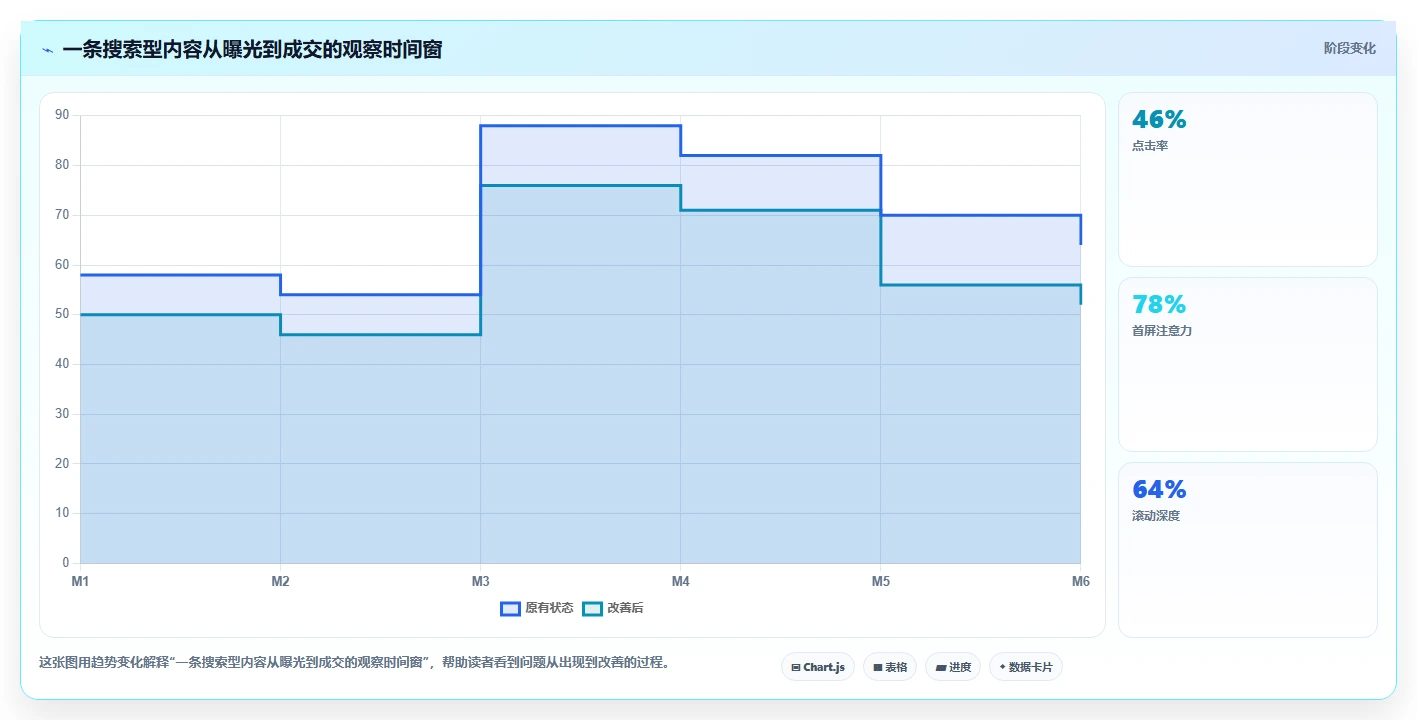1417x720 pixels.
Task: Click the M5 x-axis label
Action: [x=880, y=581]
